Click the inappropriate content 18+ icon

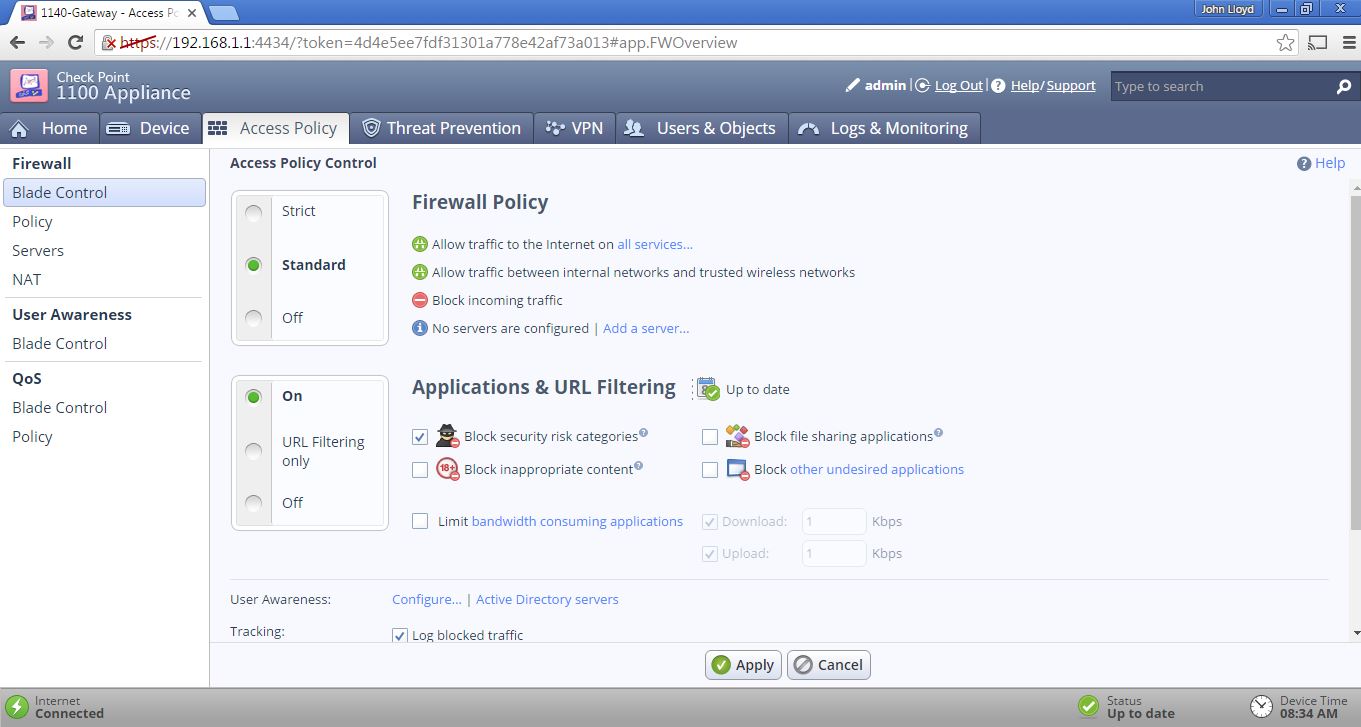pos(447,469)
